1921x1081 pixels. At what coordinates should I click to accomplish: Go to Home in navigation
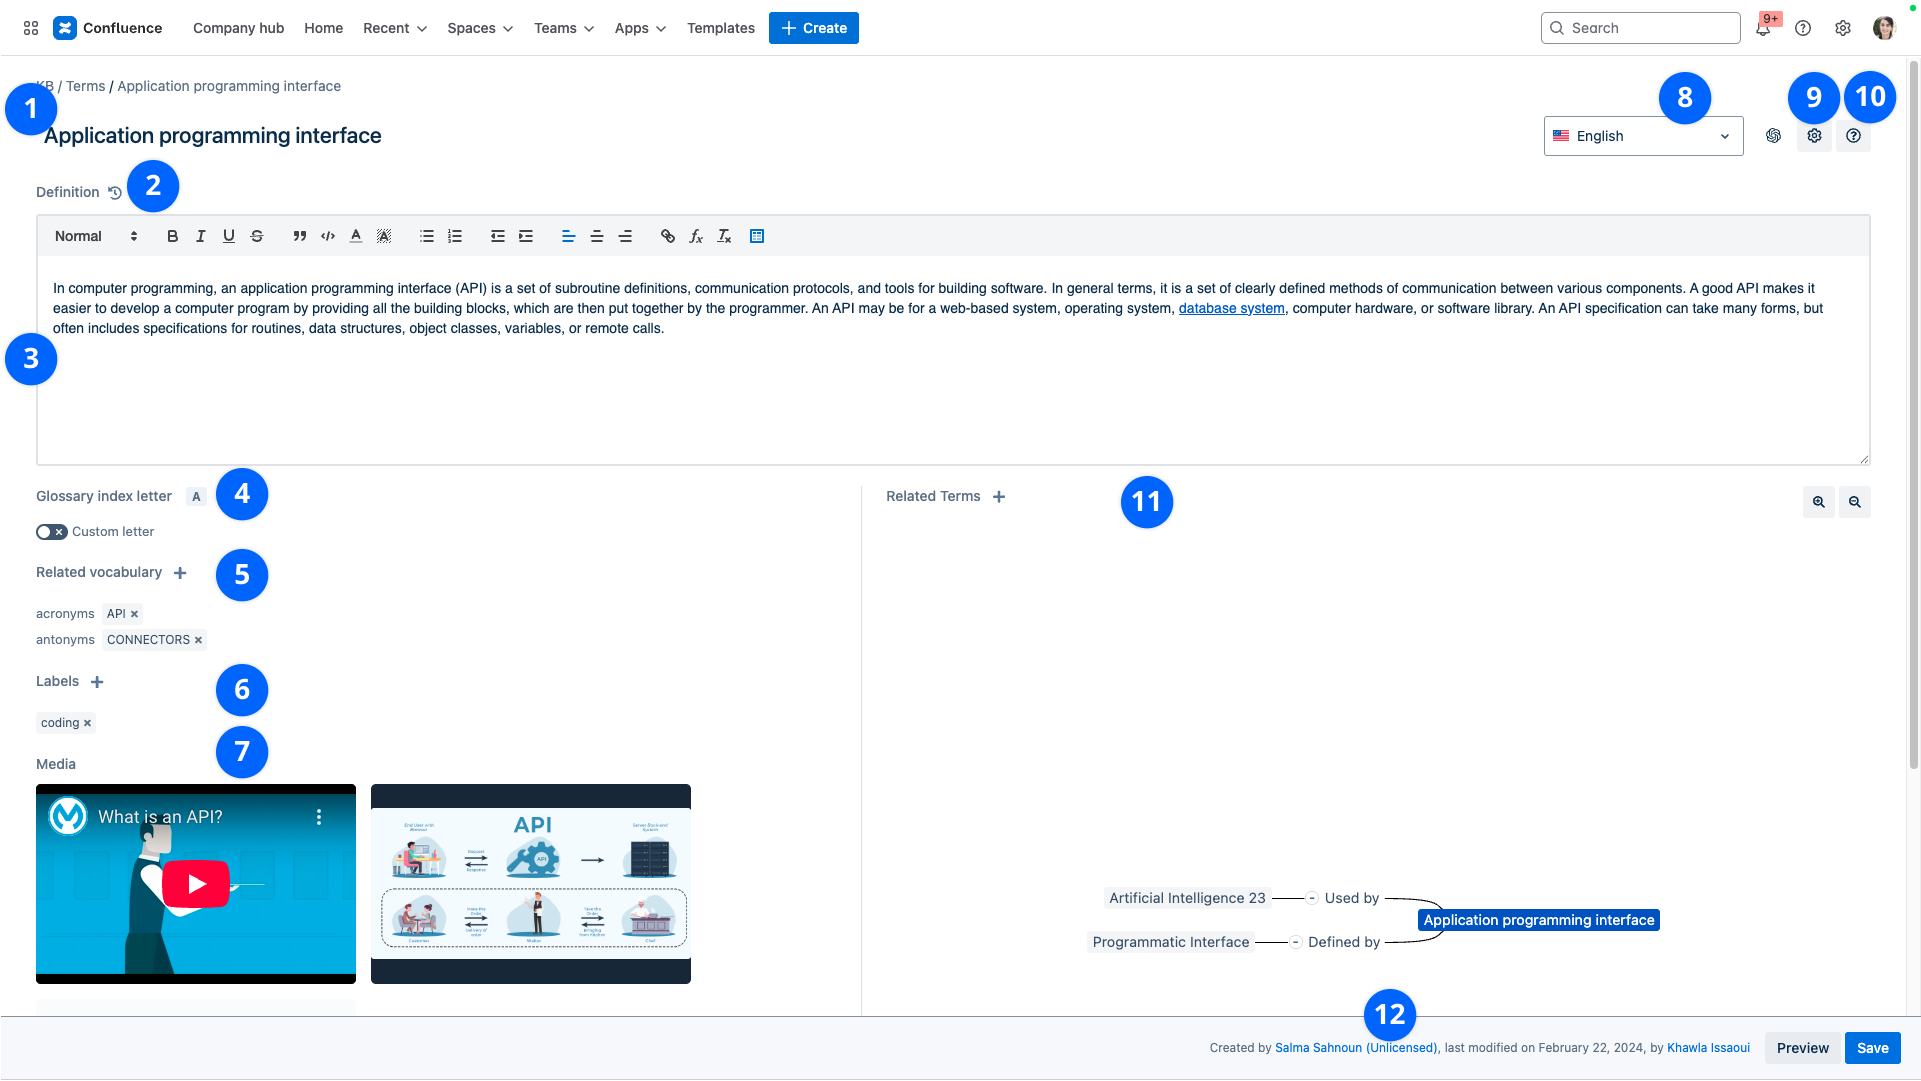pos(323,28)
